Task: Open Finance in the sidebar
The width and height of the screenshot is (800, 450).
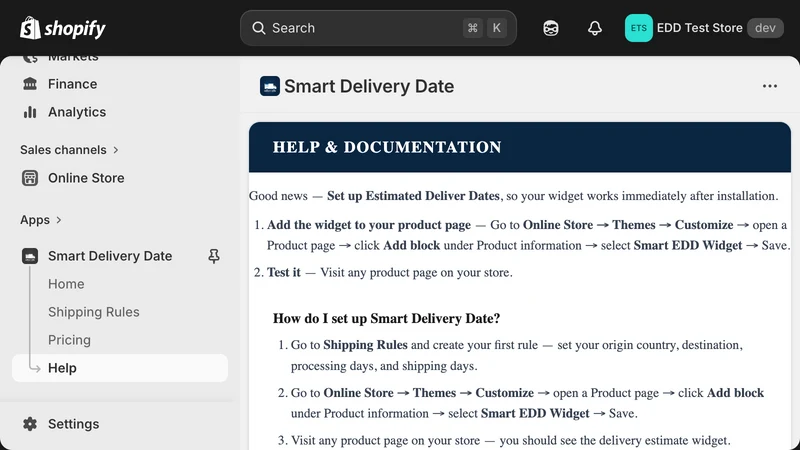Action: tap(72, 84)
